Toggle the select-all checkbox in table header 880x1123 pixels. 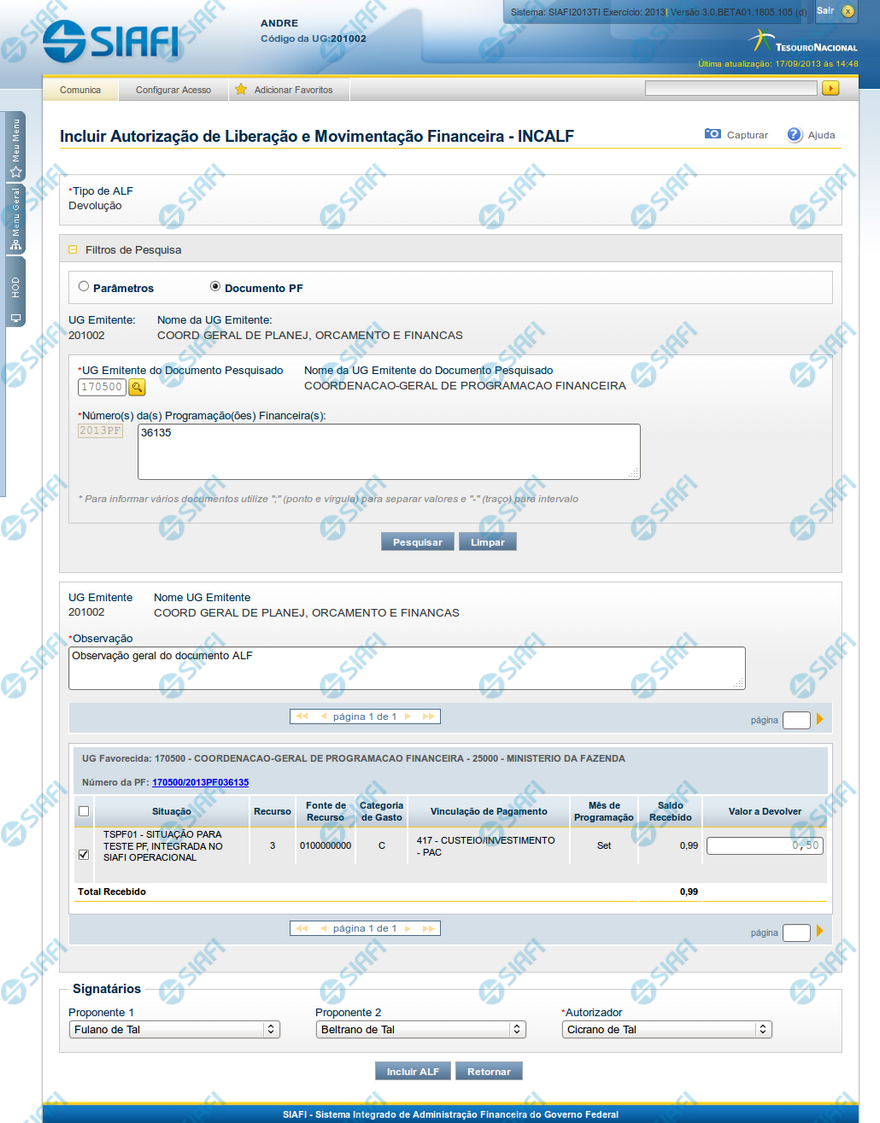pyautogui.click(x=84, y=811)
